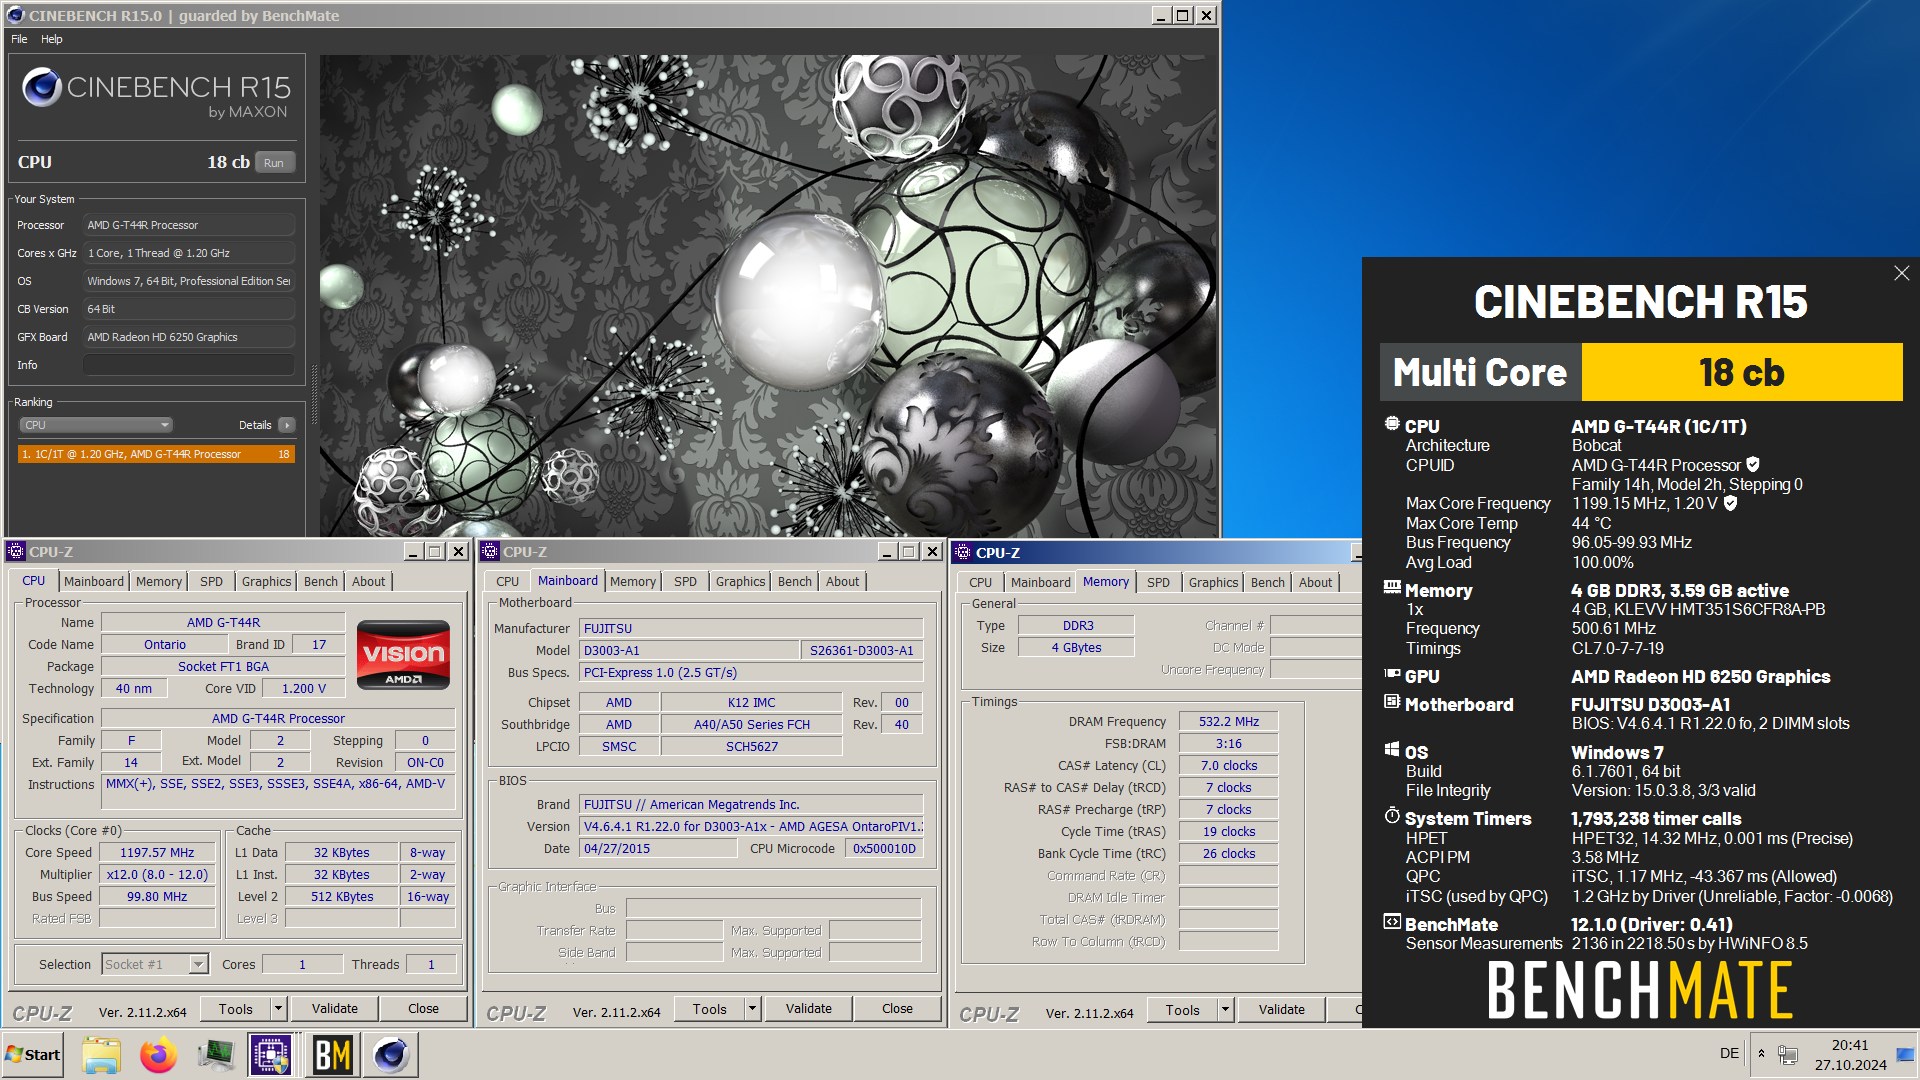Click the Cinebench rendered scene image
1920x1080 pixels.
768,295
